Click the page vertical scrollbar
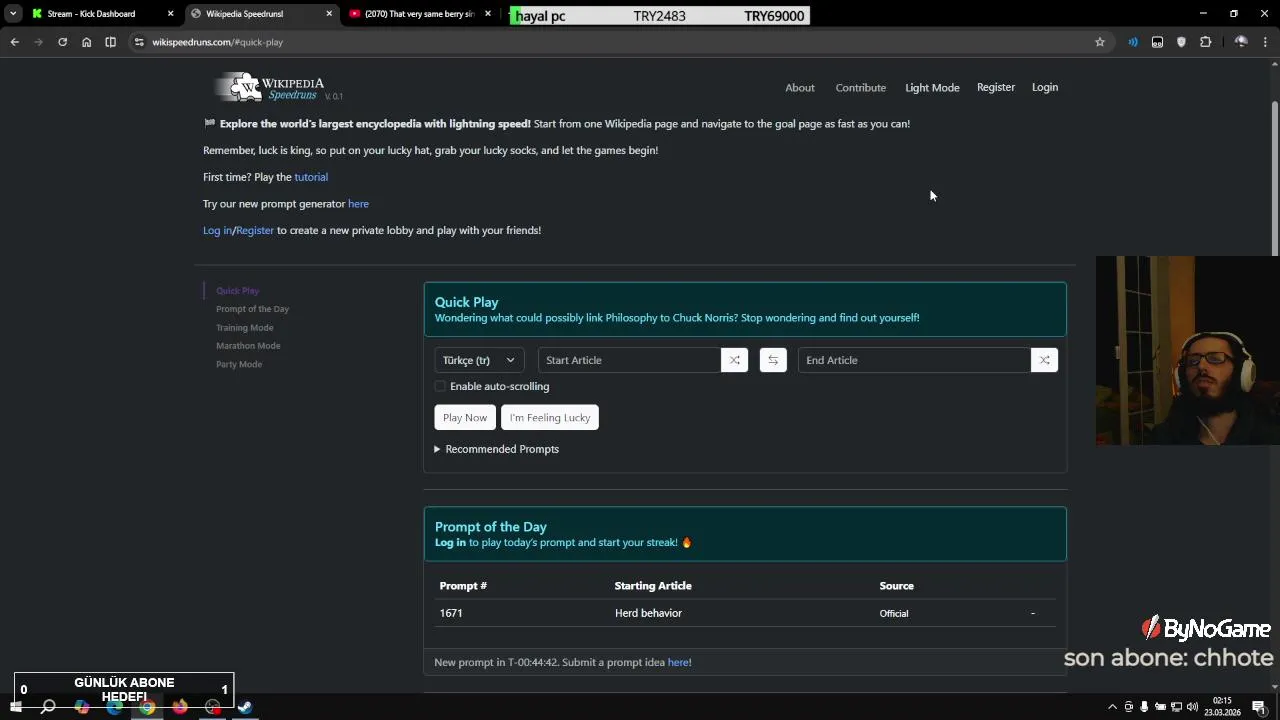This screenshot has width=1280, height=720. (x=1274, y=180)
